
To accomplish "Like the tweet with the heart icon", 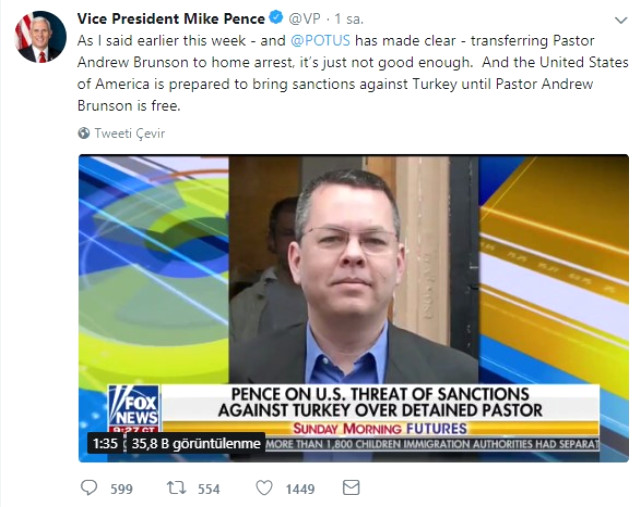I will [264, 488].
